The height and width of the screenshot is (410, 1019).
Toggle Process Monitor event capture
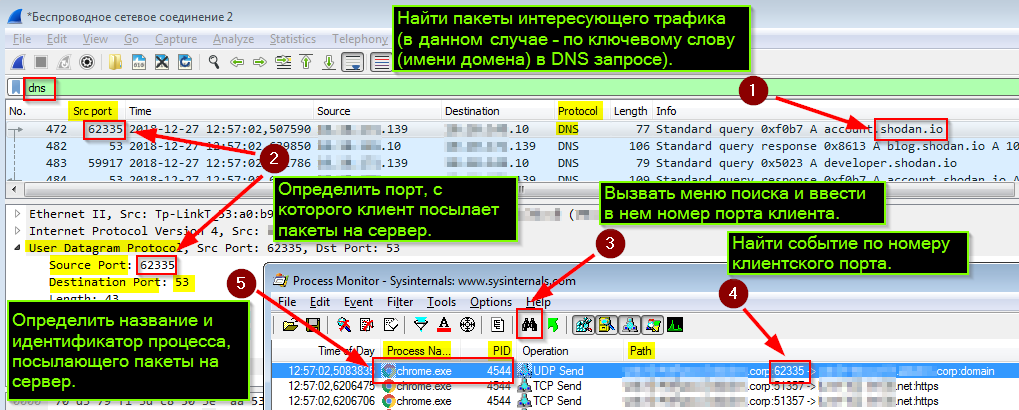click(x=344, y=324)
